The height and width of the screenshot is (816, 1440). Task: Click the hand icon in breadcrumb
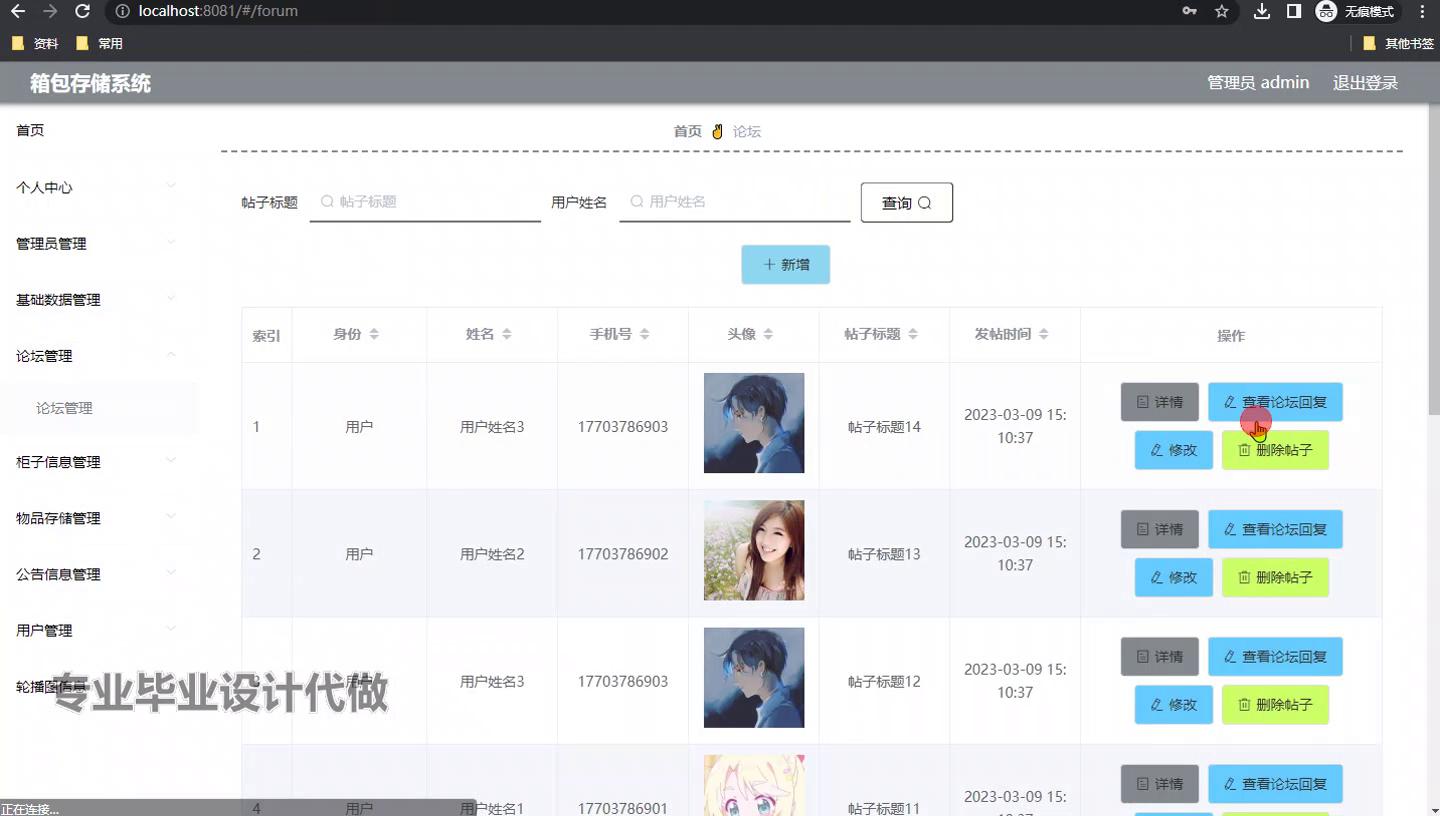(x=717, y=131)
